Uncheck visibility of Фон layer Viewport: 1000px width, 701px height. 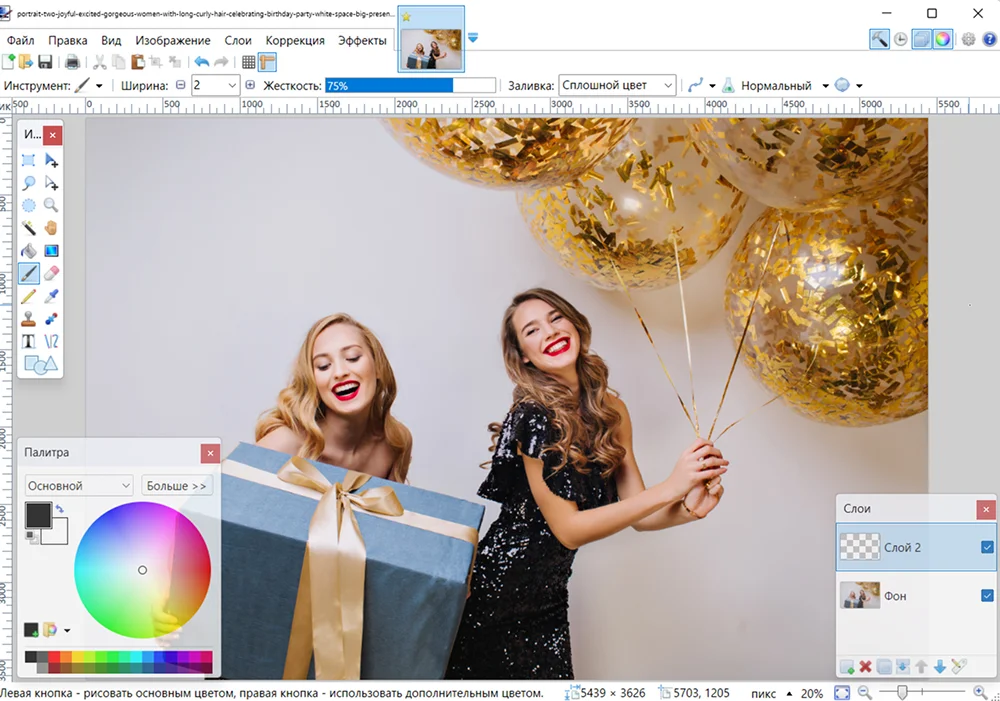[x=987, y=595]
